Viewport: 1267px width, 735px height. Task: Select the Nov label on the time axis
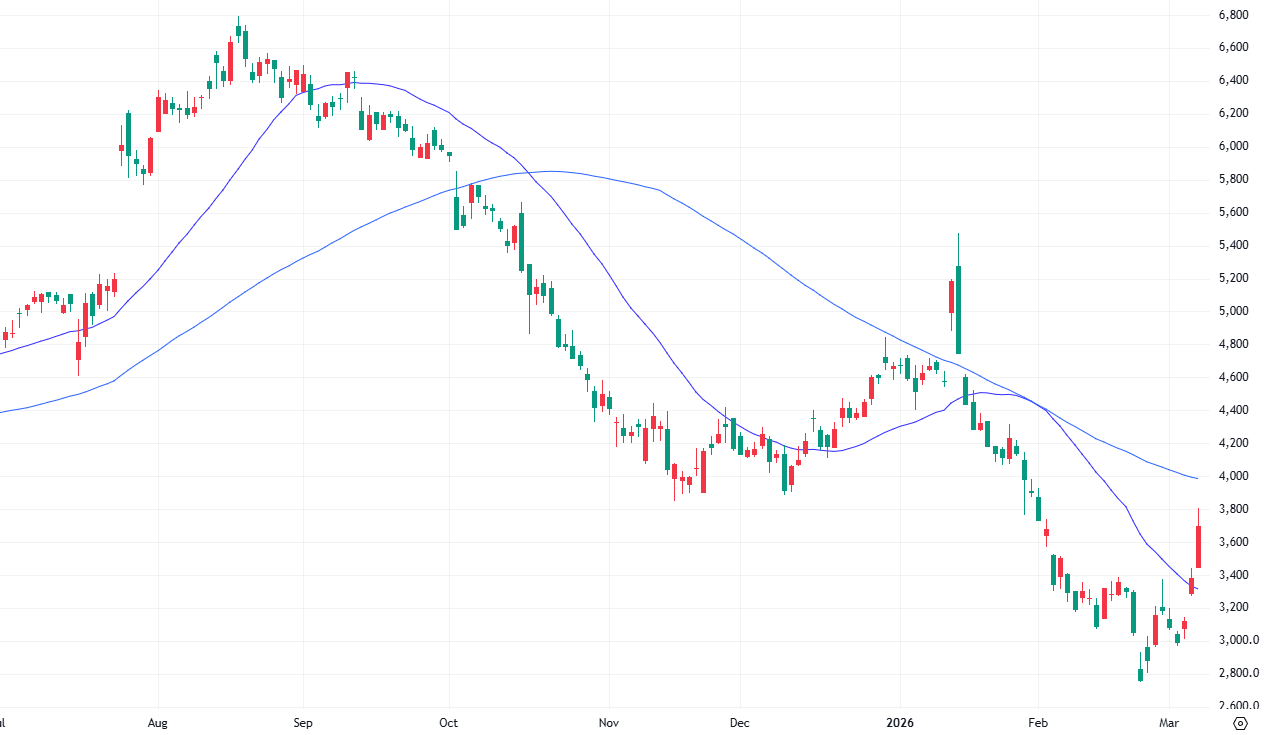click(608, 722)
